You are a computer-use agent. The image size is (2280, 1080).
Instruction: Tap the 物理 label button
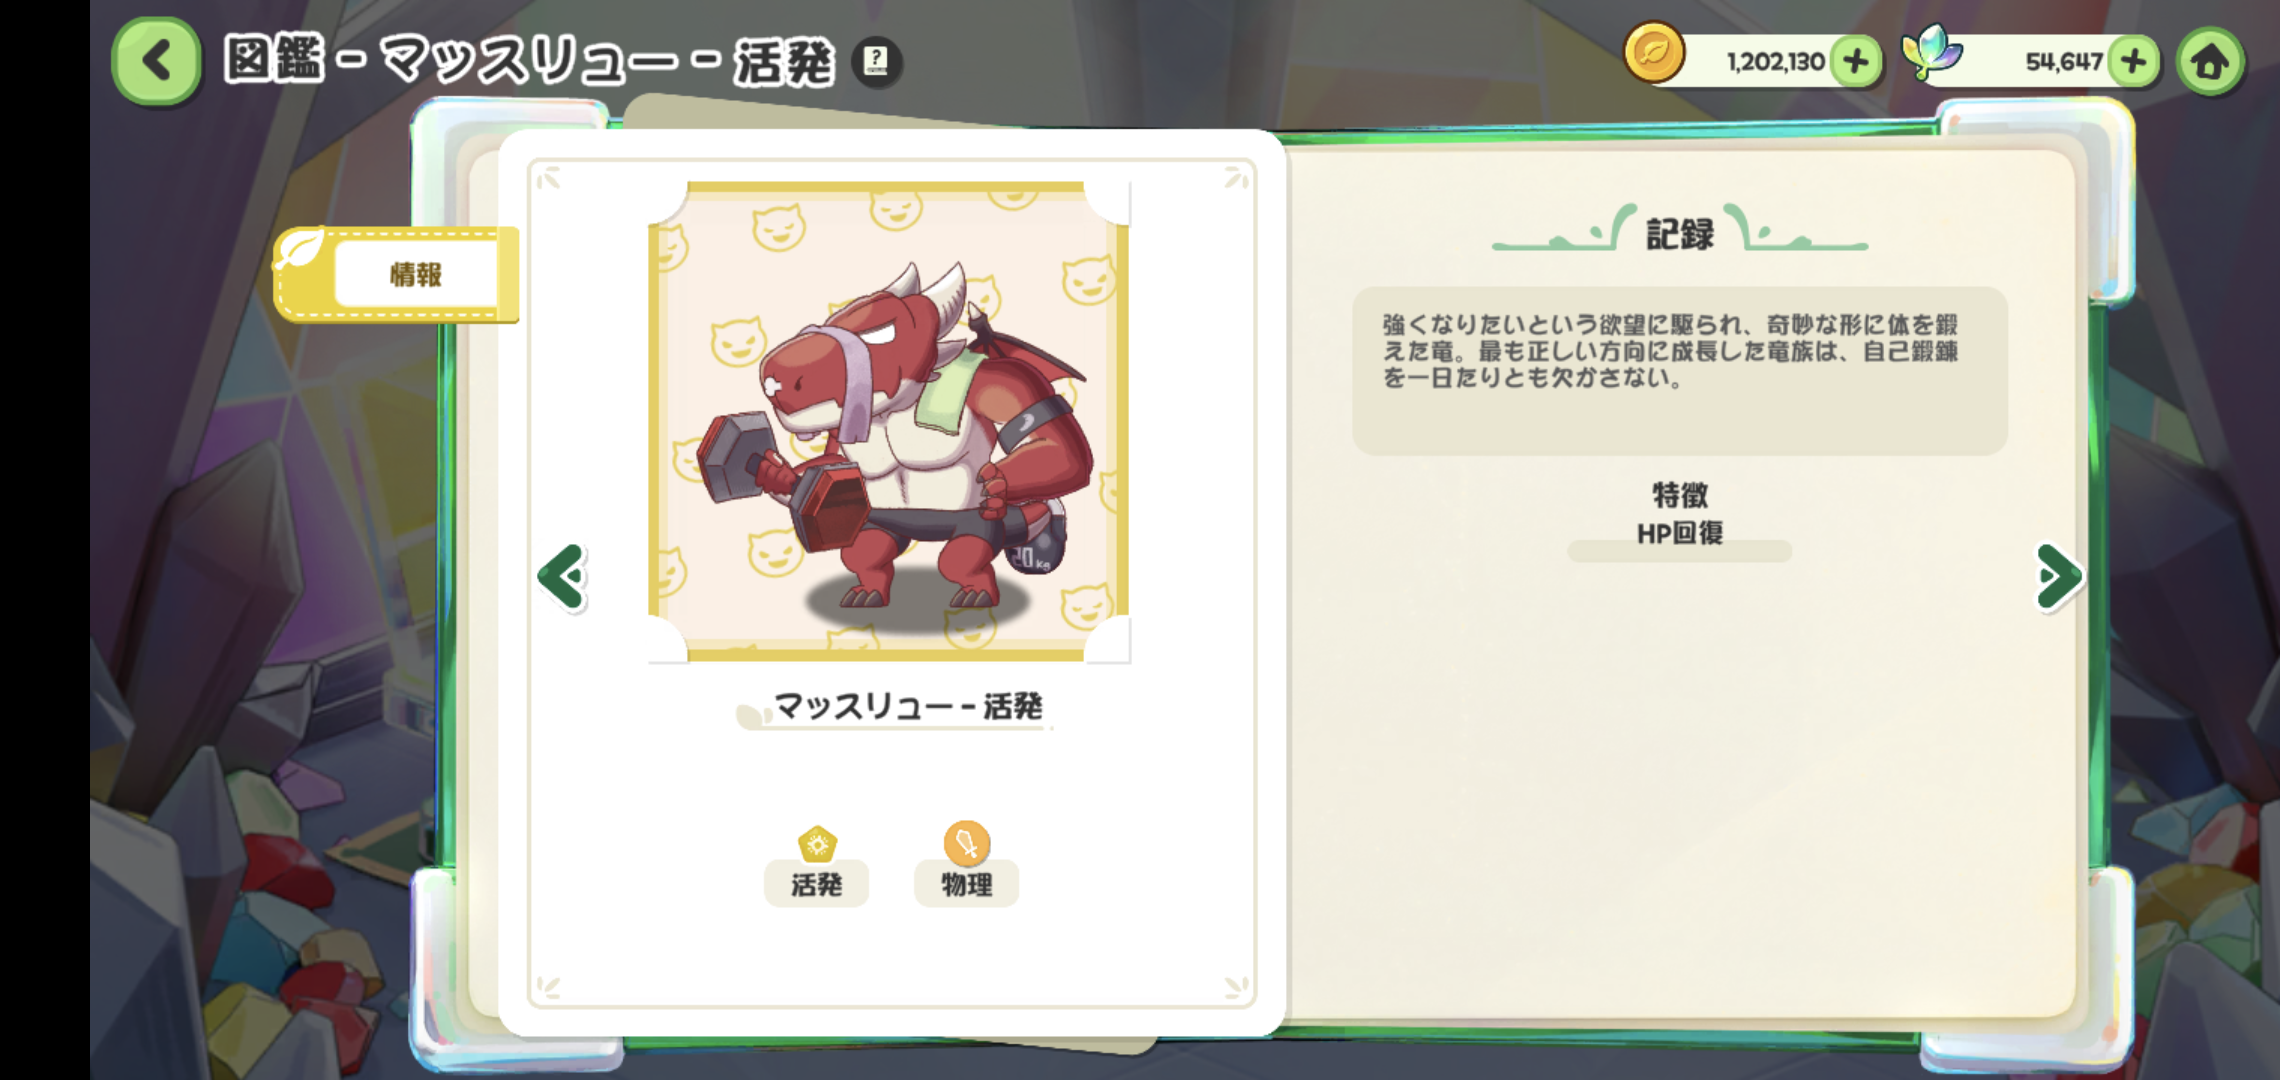966,884
